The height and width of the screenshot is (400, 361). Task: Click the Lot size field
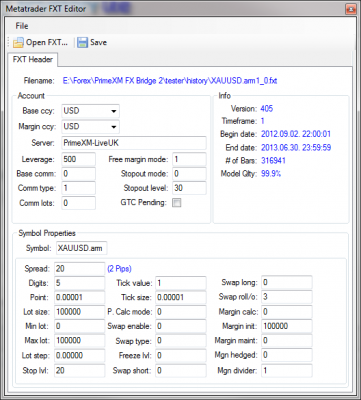80,312
